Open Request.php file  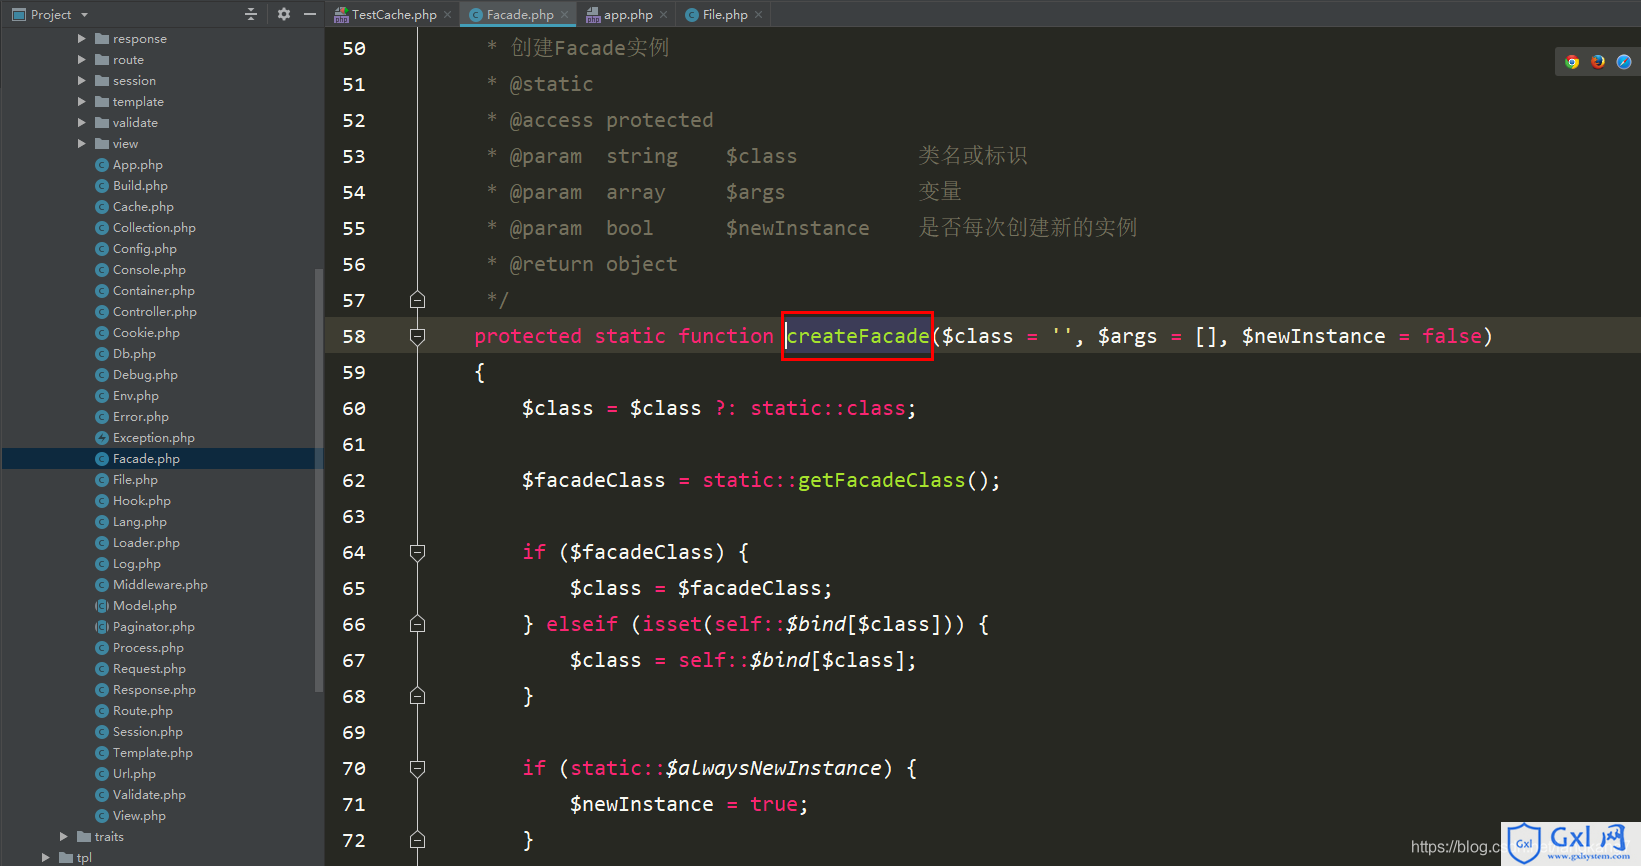coord(149,669)
